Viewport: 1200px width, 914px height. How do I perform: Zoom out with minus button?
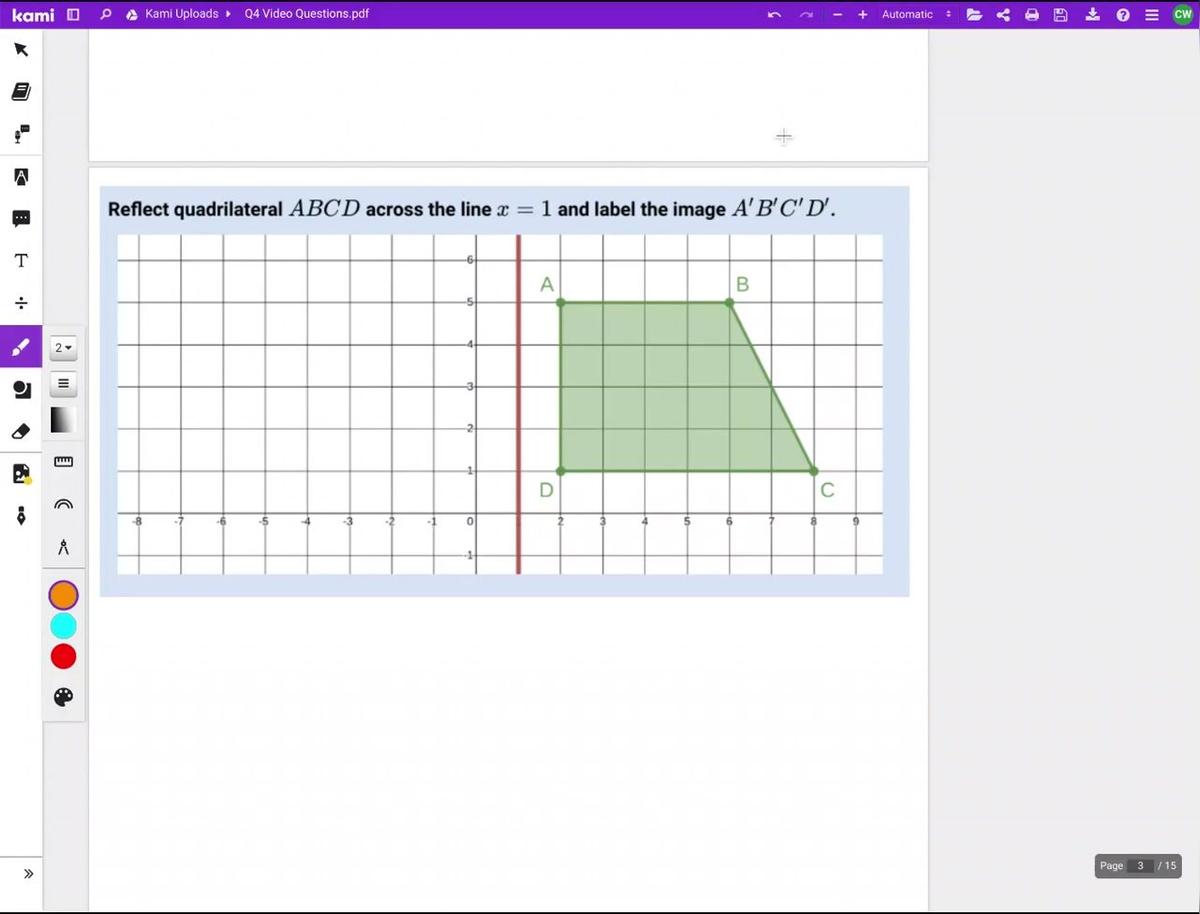[x=837, y=14]
